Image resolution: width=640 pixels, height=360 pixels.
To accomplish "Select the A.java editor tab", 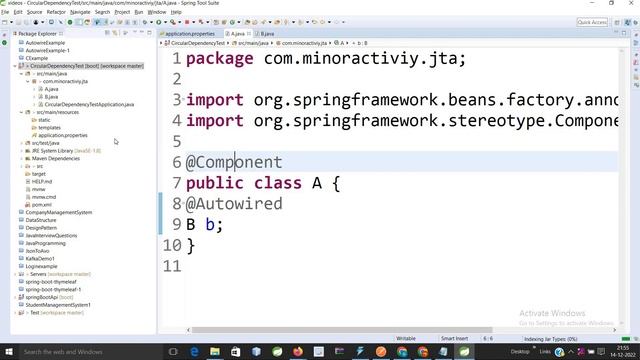I will (237, 34).
